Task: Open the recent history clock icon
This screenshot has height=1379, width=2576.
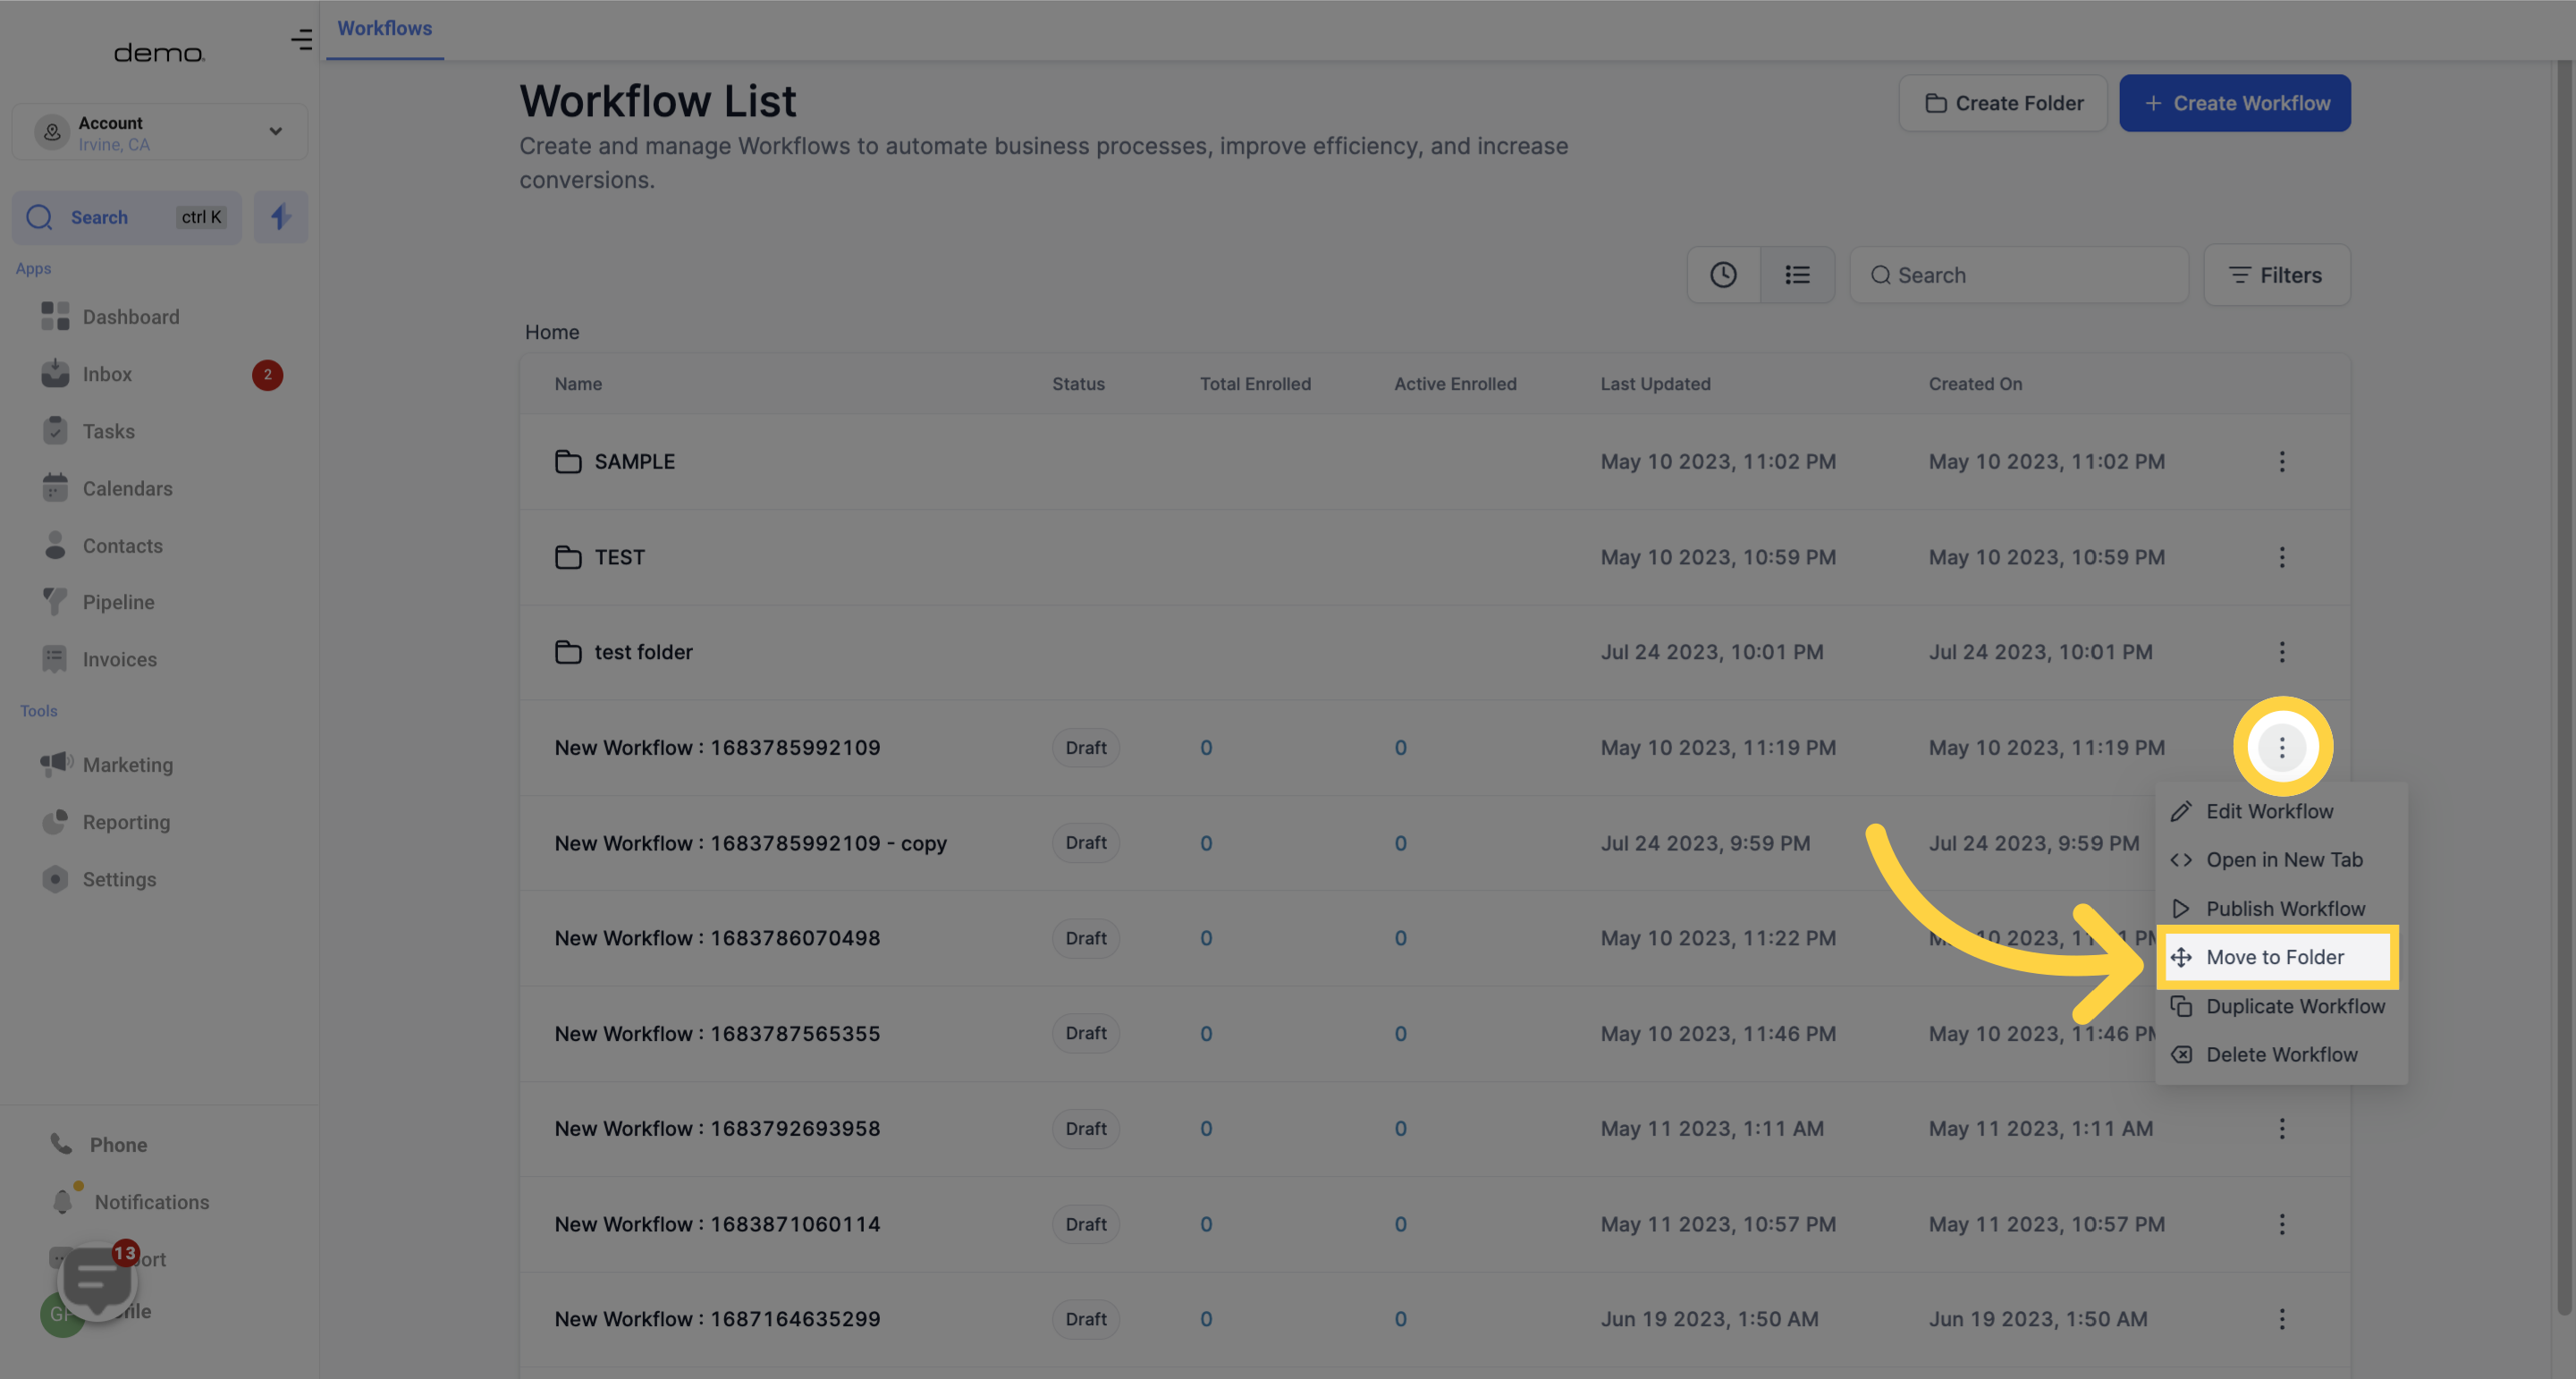Action: [x=1722, y=275]
